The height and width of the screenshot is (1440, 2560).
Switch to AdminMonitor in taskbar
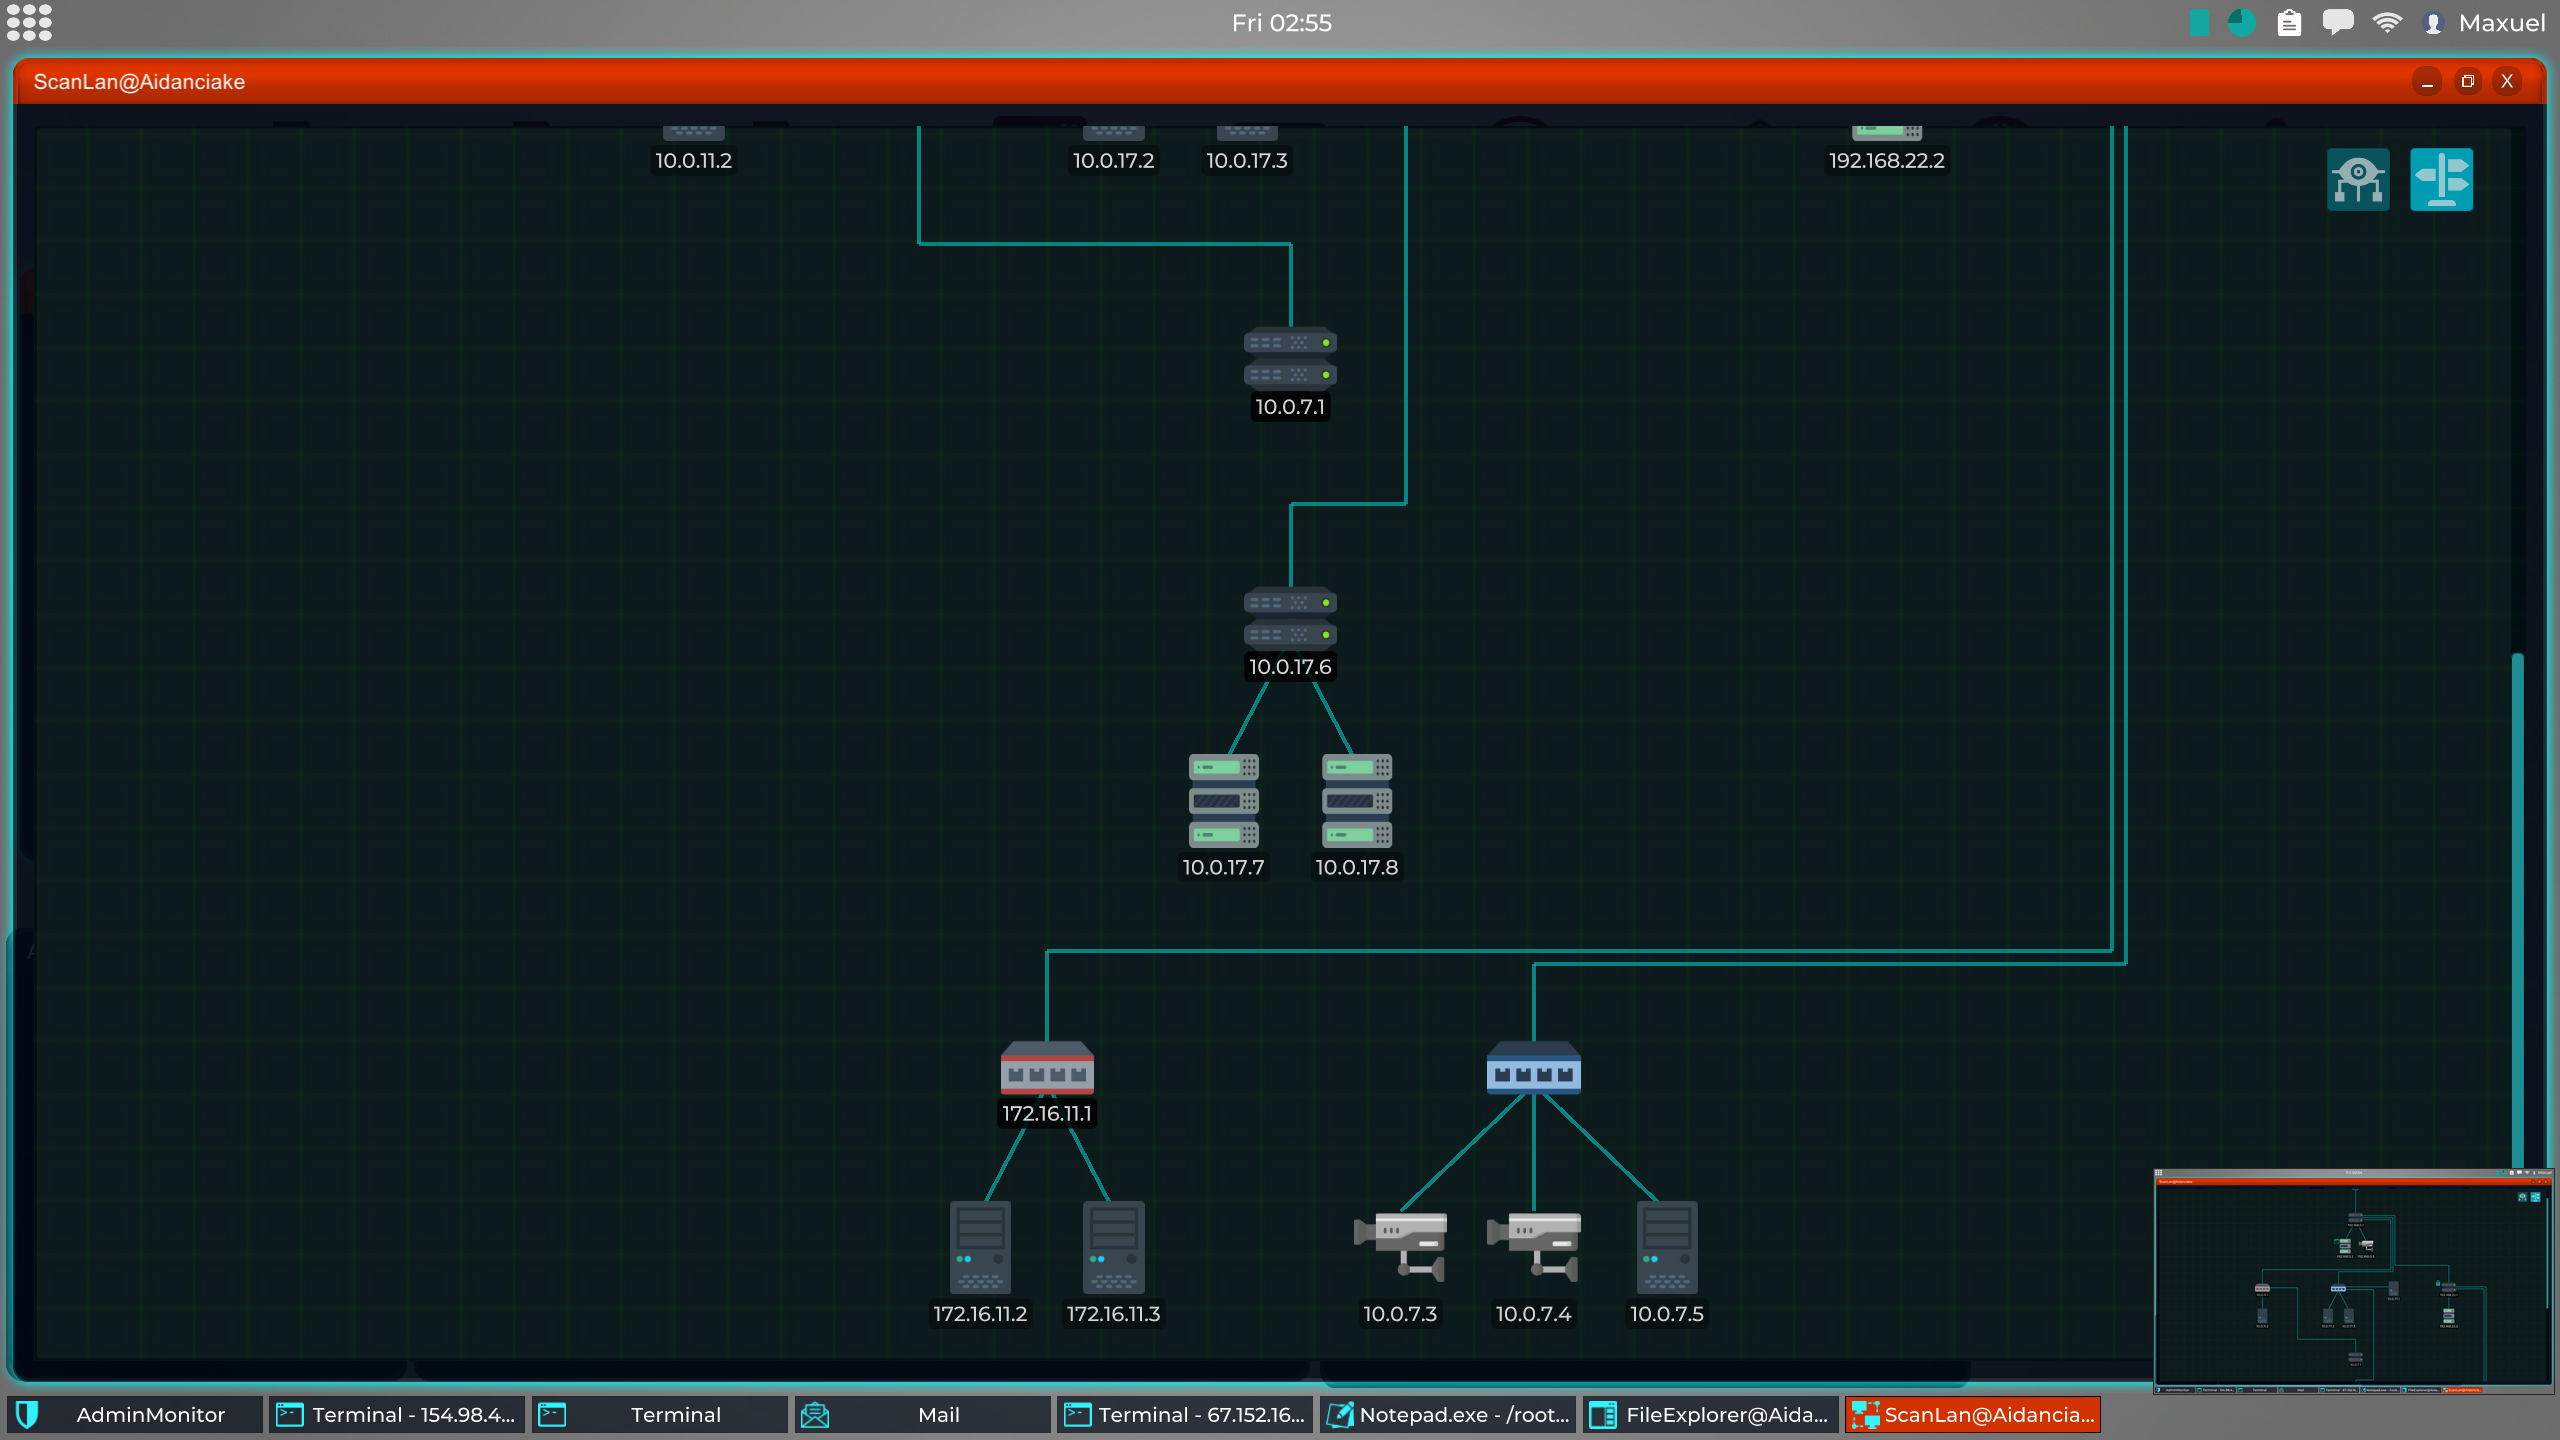point(135,1415)
